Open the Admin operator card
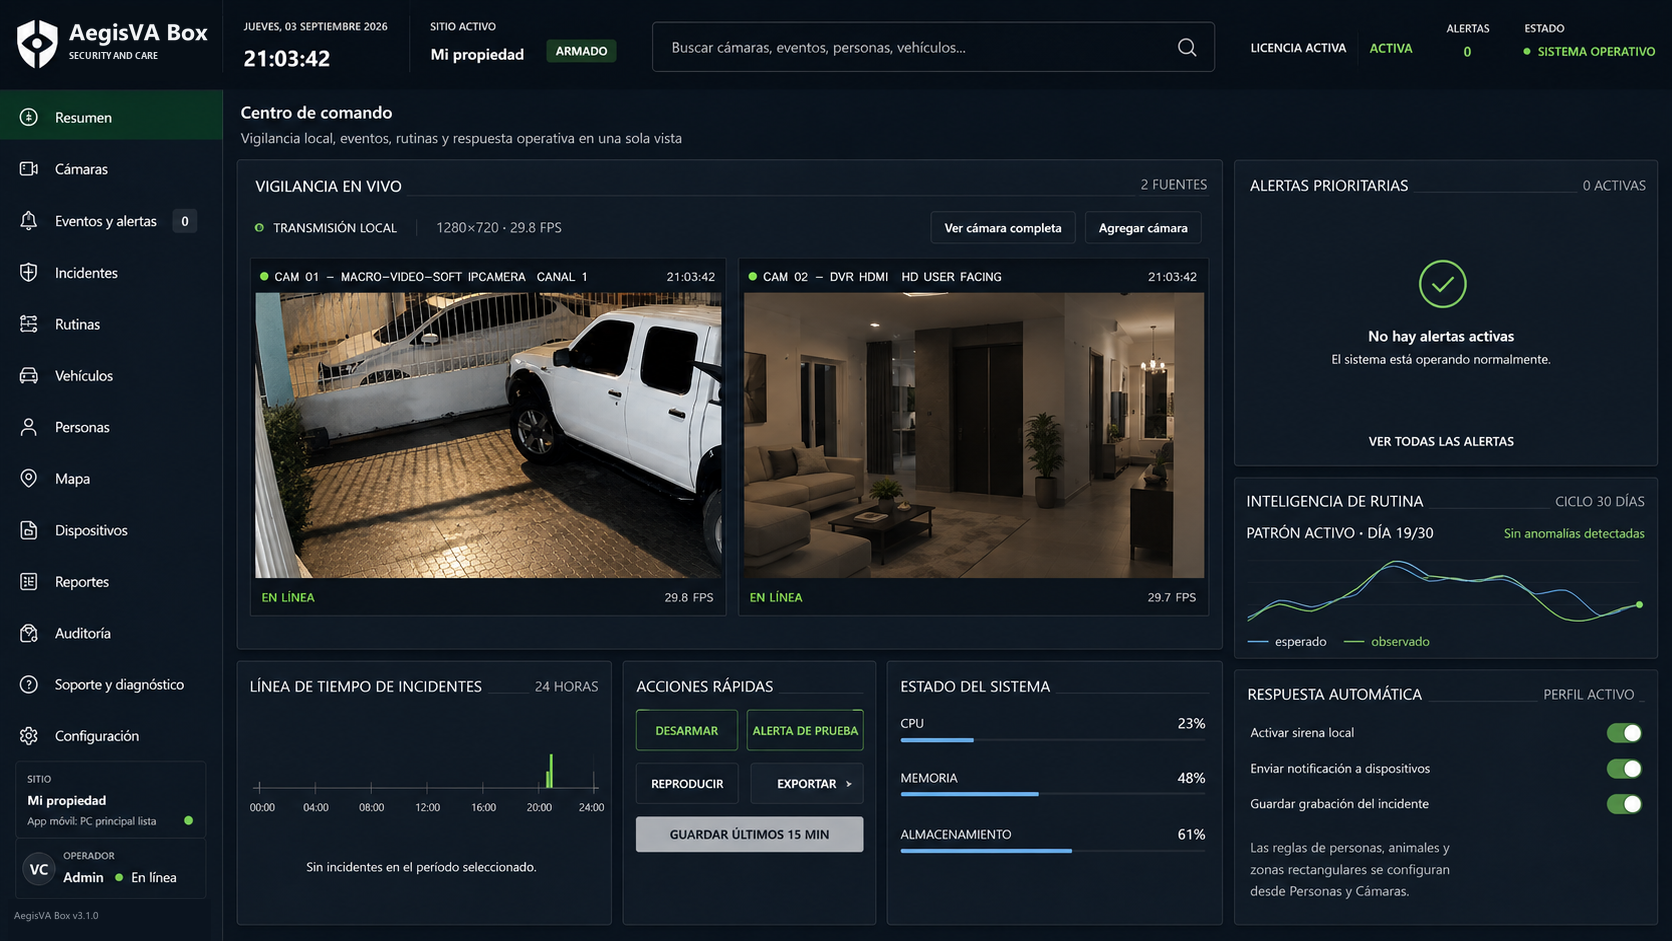1672x941 pixels. click(110, 868)
